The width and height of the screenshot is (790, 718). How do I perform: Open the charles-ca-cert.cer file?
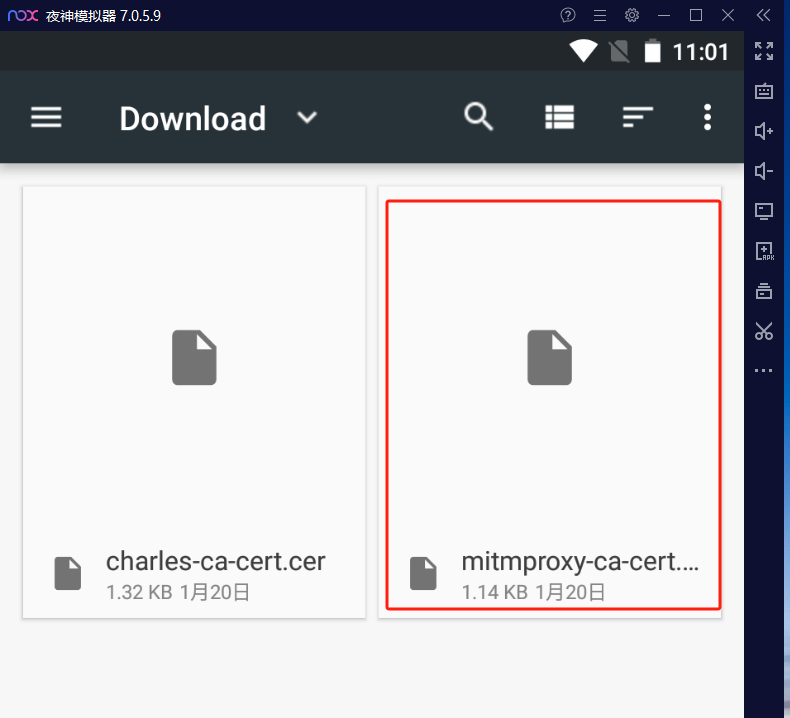tap(194, 401)
